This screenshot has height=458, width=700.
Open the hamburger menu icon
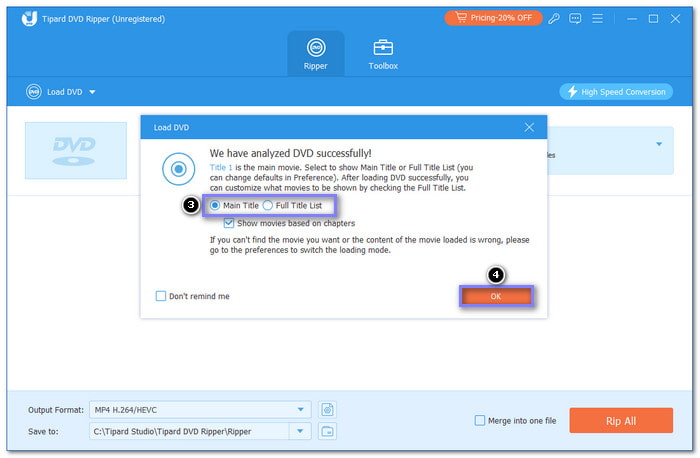click(597, 18)
